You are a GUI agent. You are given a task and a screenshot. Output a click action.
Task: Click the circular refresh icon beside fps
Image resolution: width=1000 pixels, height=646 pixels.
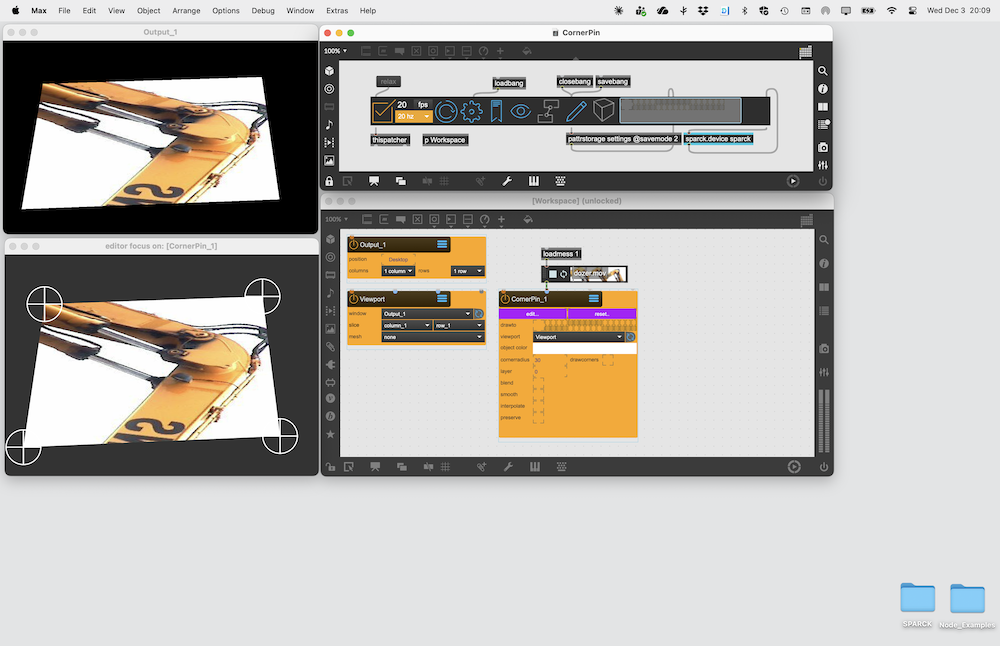pos(446,111)
